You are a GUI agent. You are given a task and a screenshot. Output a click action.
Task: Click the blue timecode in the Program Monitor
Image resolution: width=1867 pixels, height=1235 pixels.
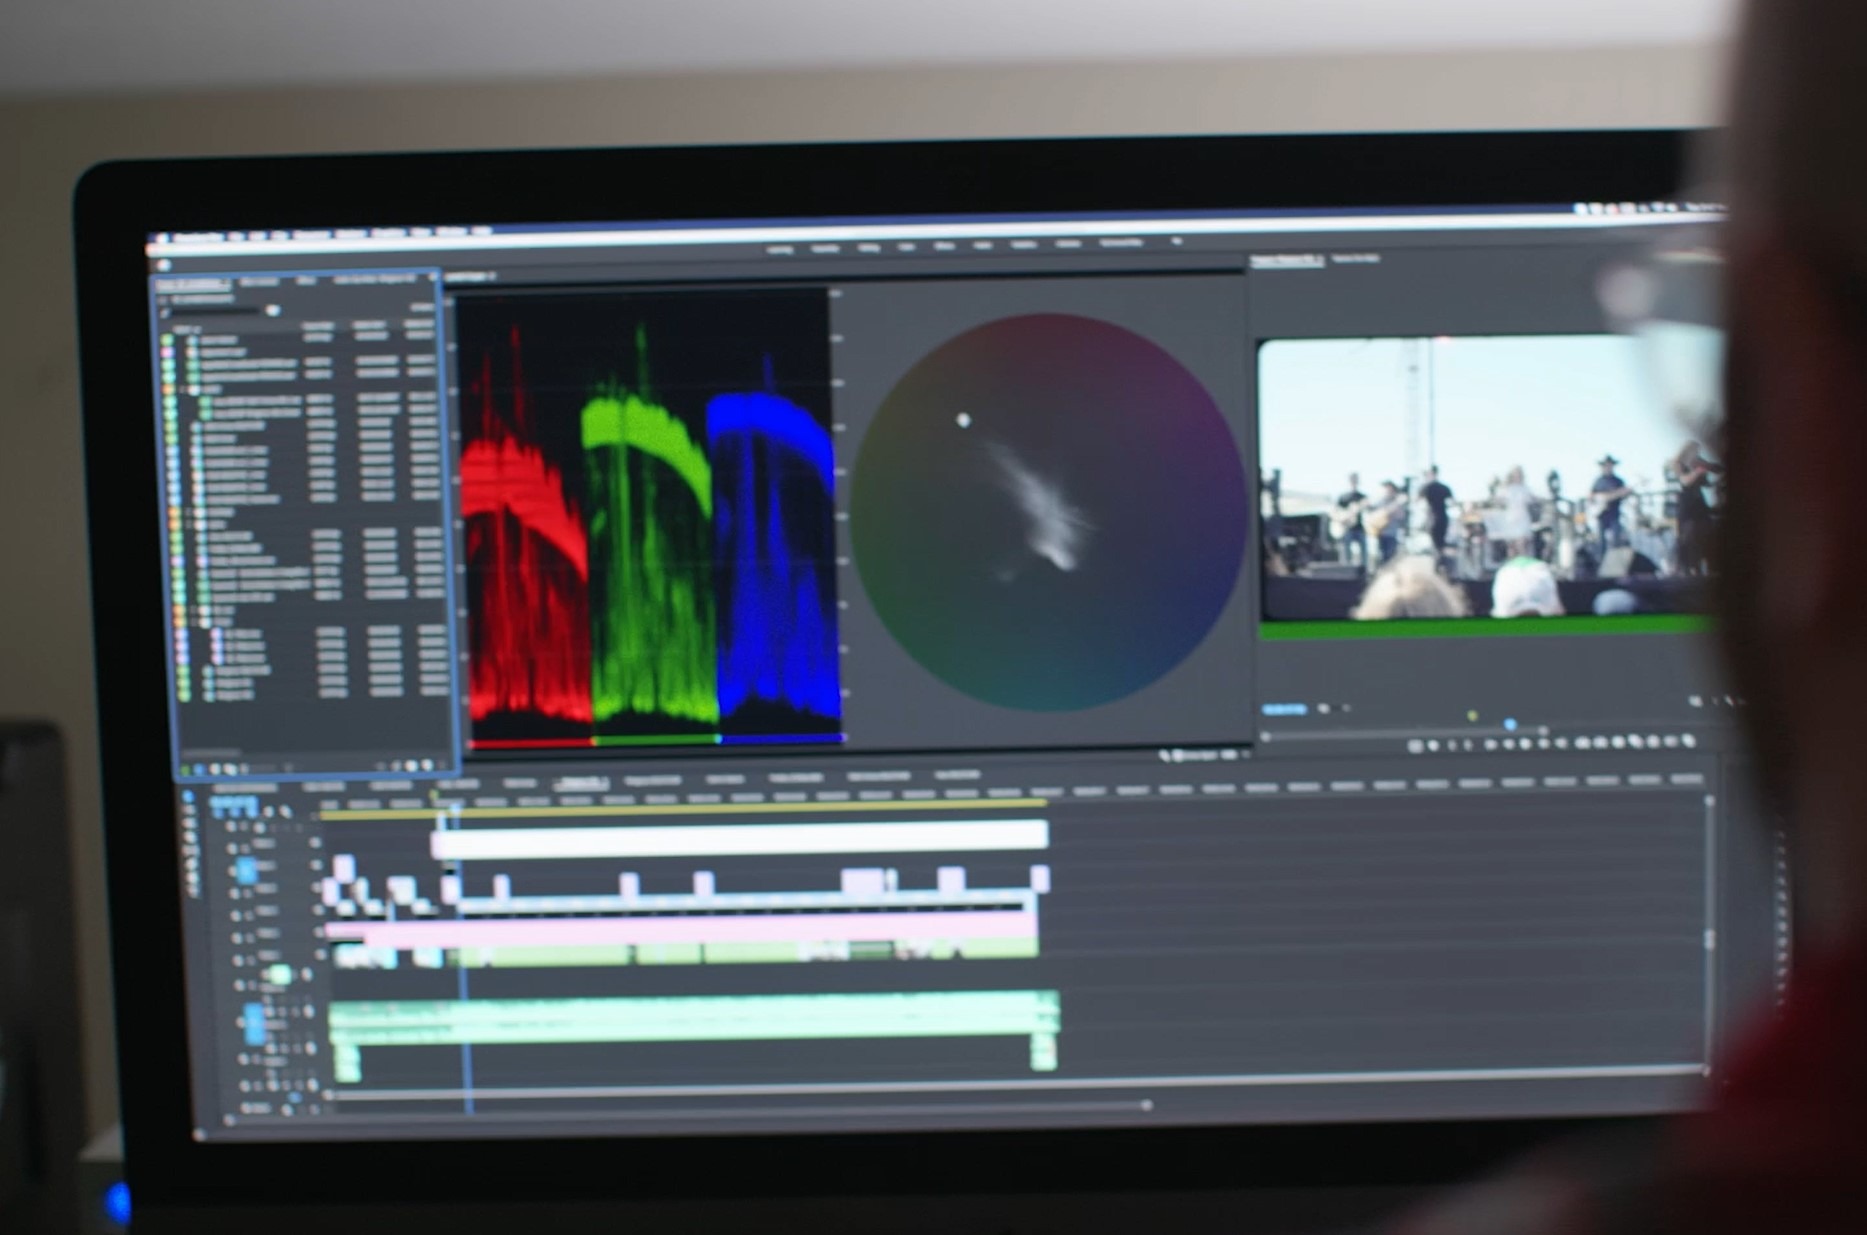1284,709
